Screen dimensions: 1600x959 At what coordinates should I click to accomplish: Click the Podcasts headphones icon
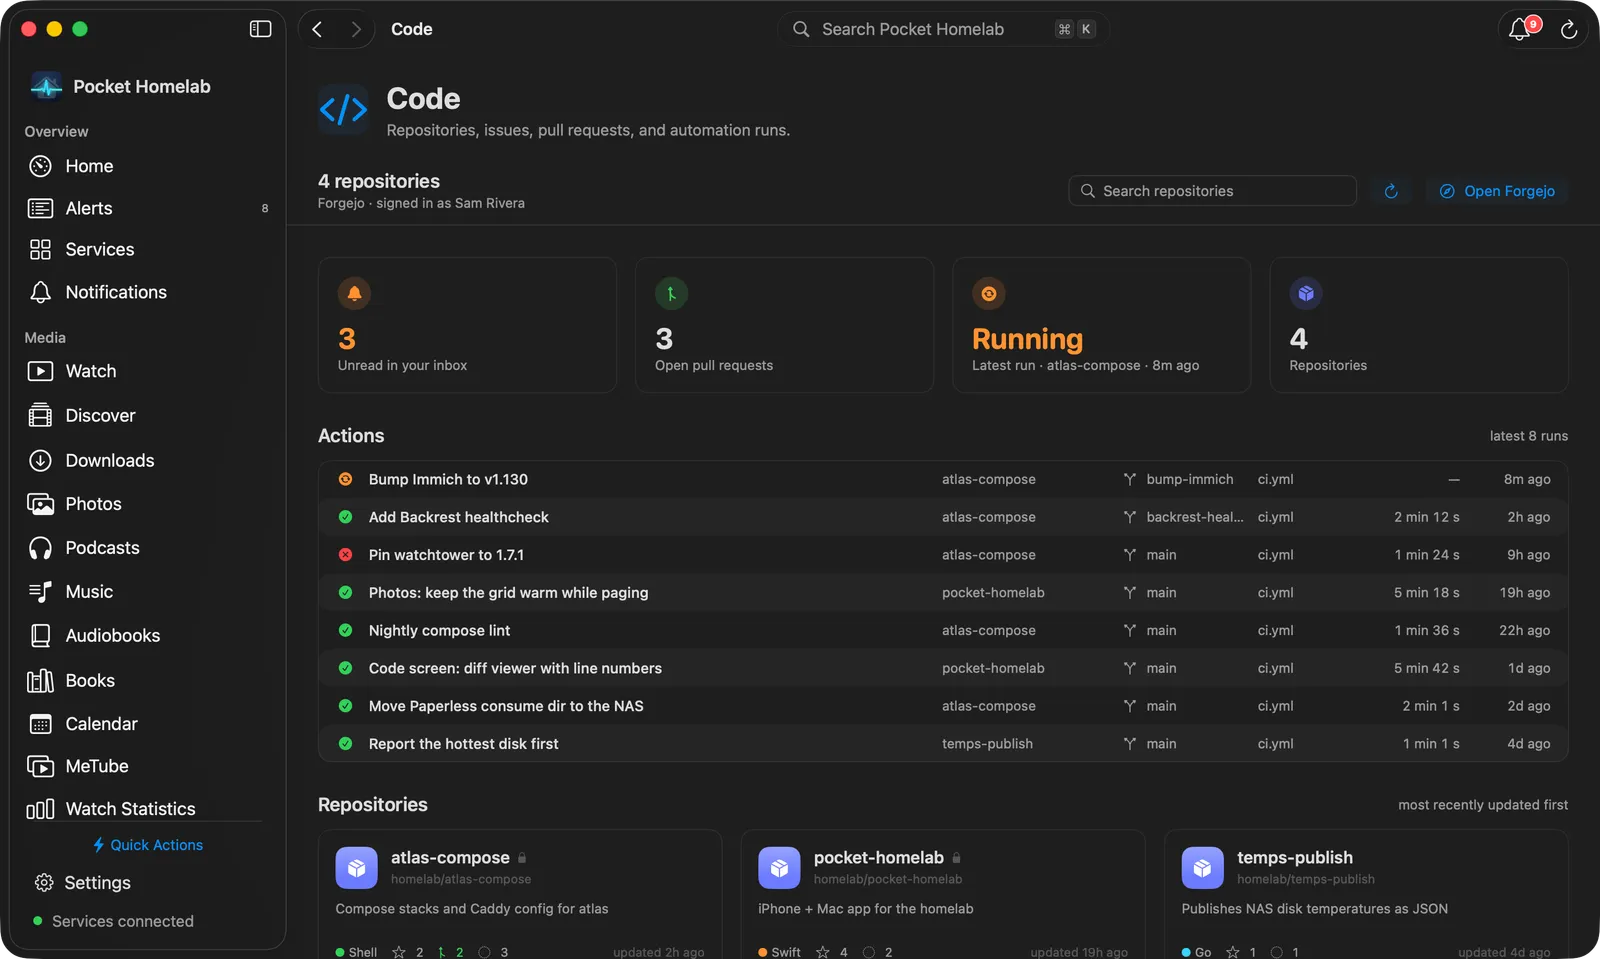(x=40, y=548)
